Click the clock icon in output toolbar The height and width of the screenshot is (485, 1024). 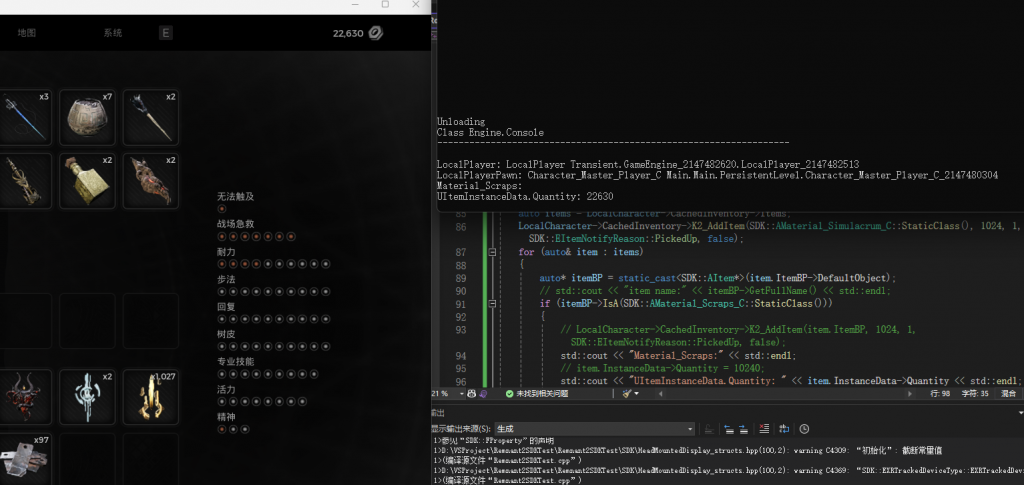[x=804, y=429]
